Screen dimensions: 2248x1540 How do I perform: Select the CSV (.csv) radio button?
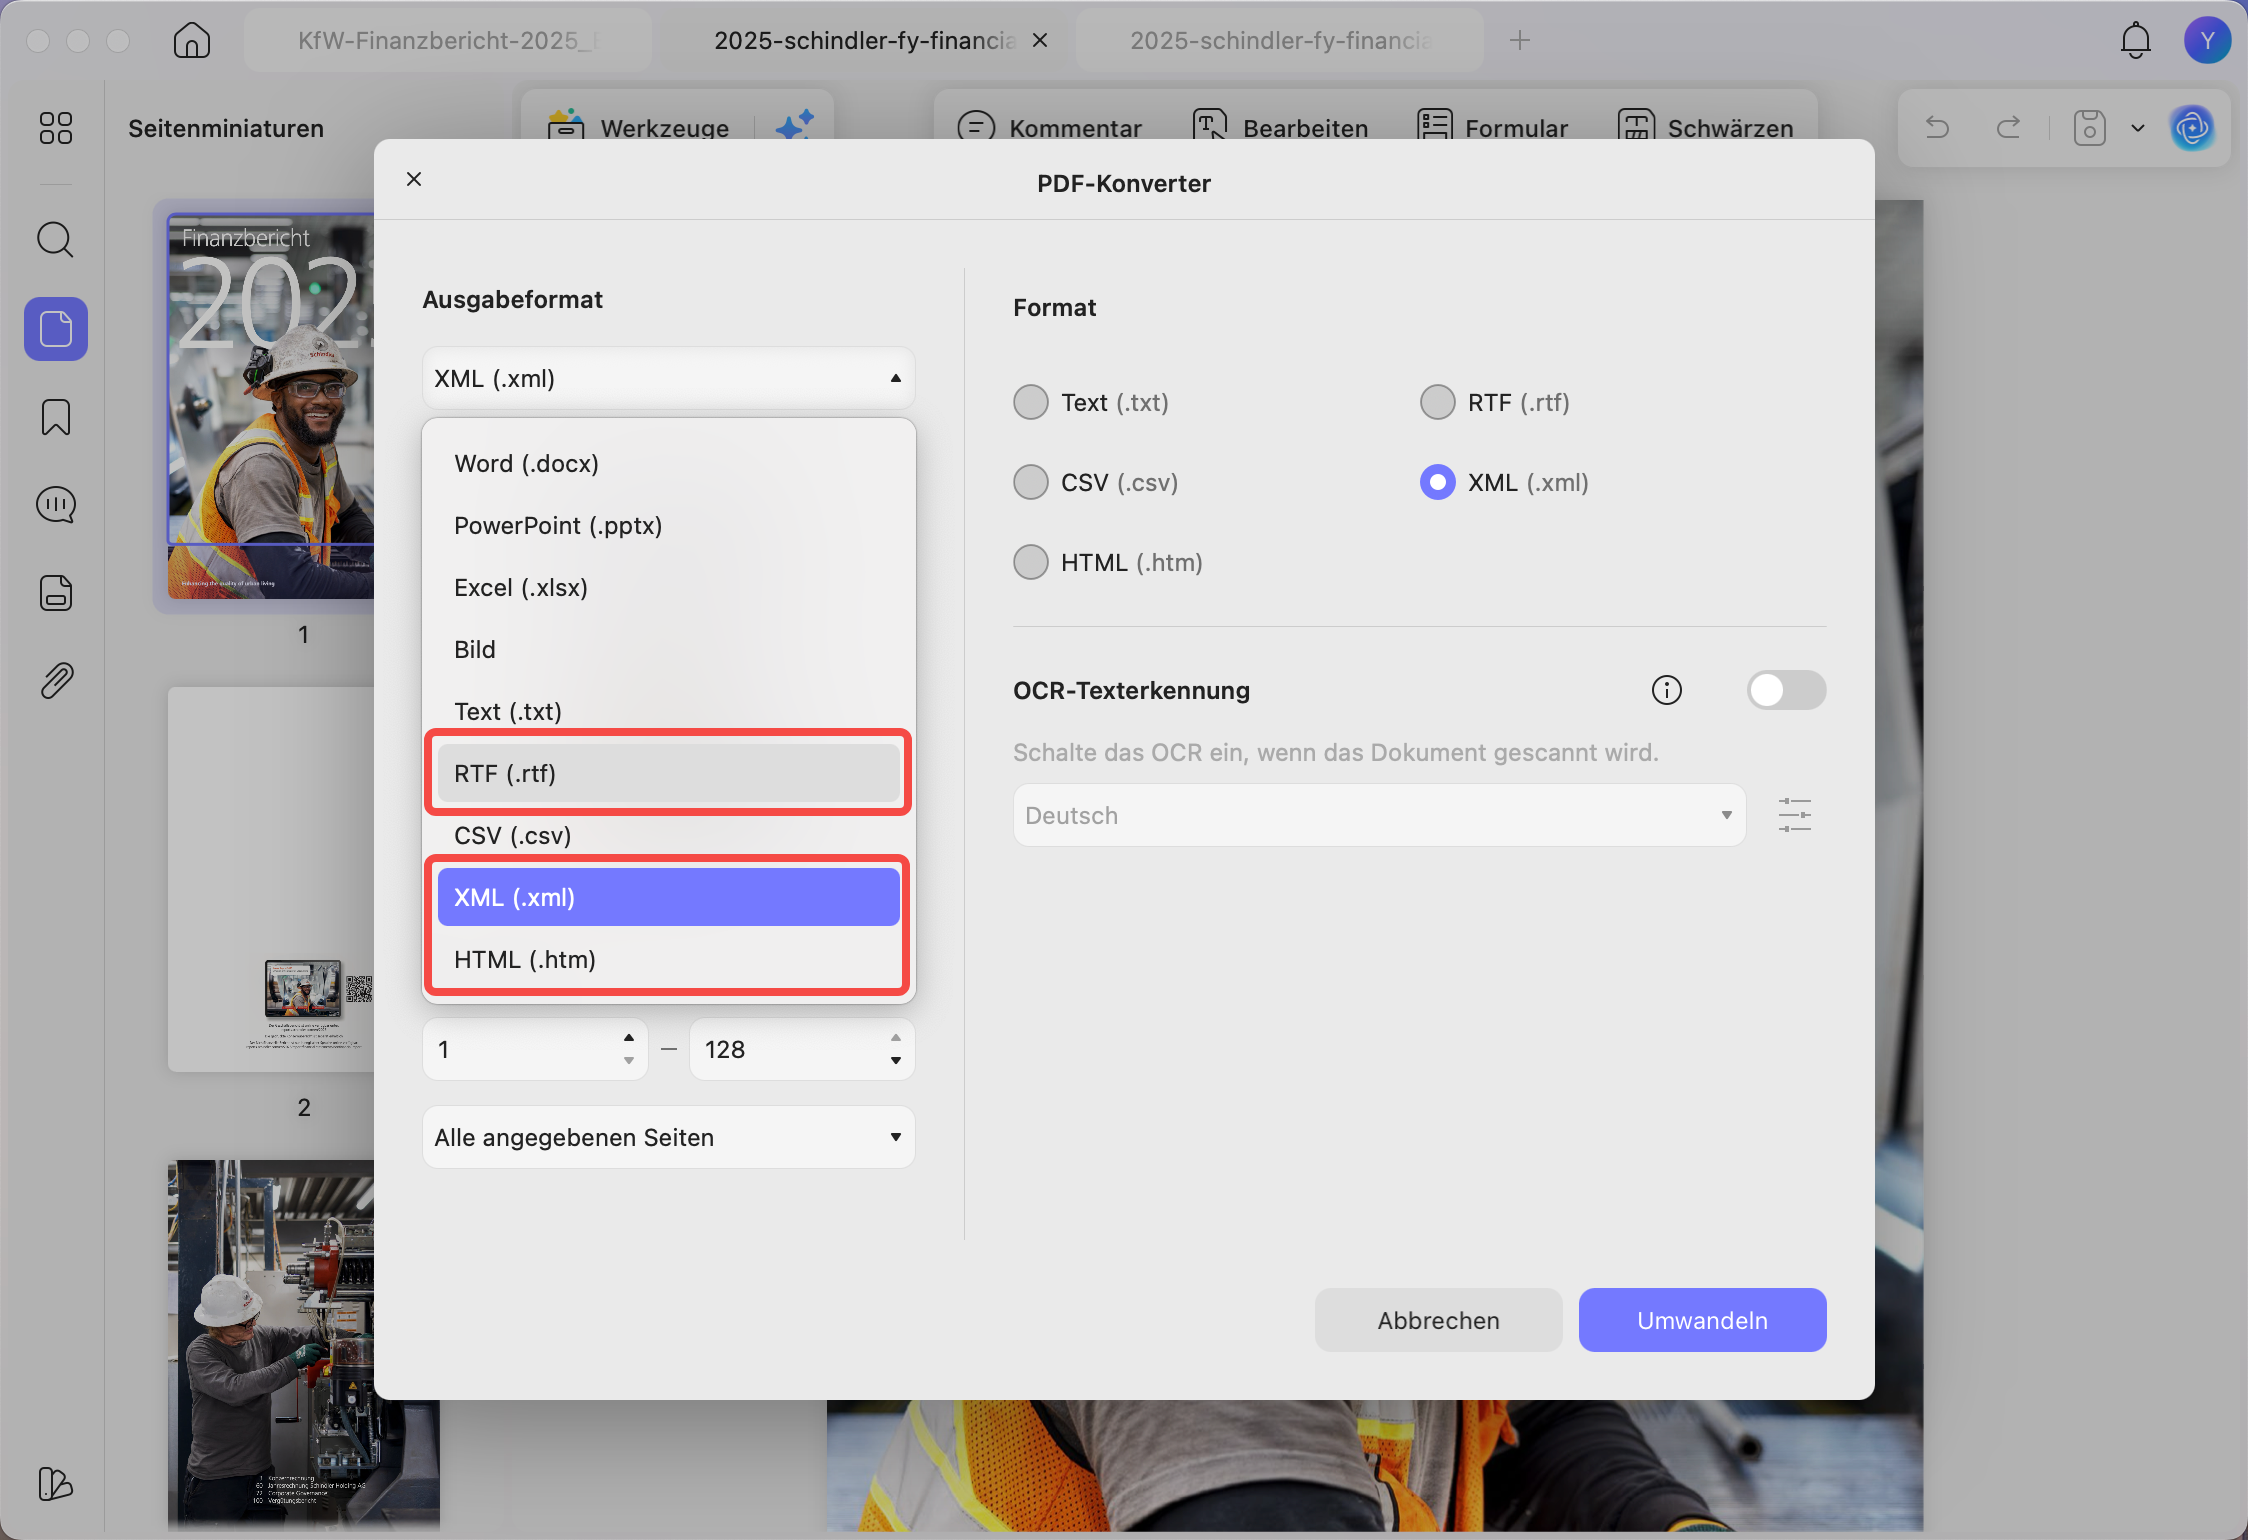tap(1031, 482)
